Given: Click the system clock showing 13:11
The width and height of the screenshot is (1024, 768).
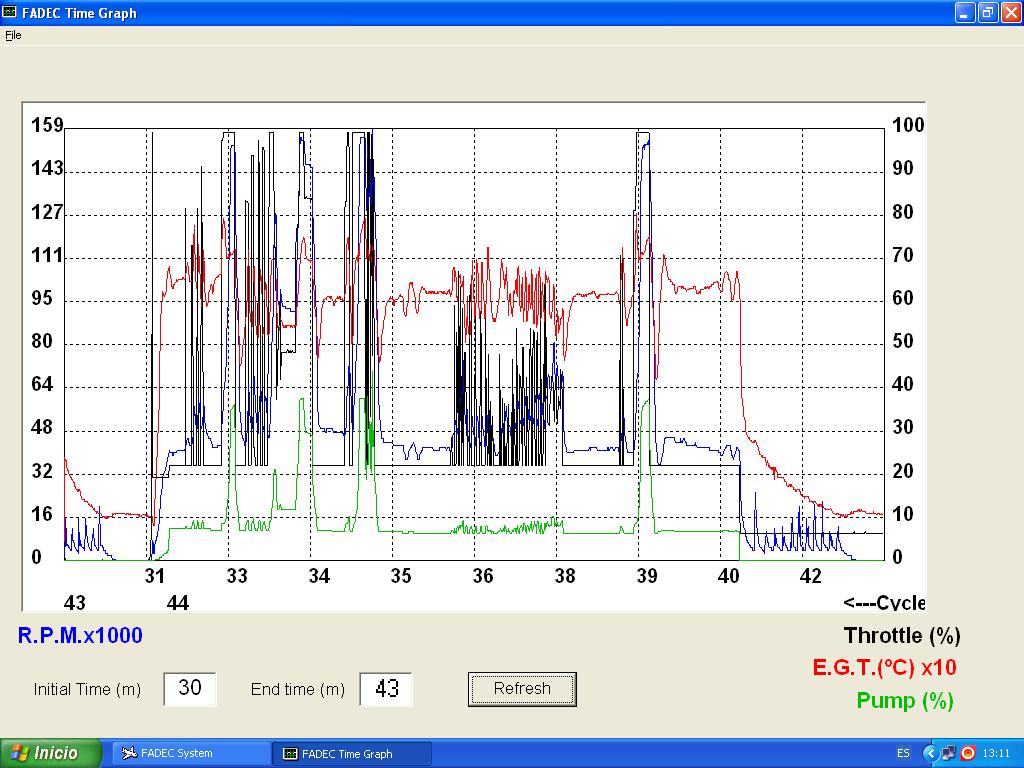Looking at the screenshot, I should (996, 753).
